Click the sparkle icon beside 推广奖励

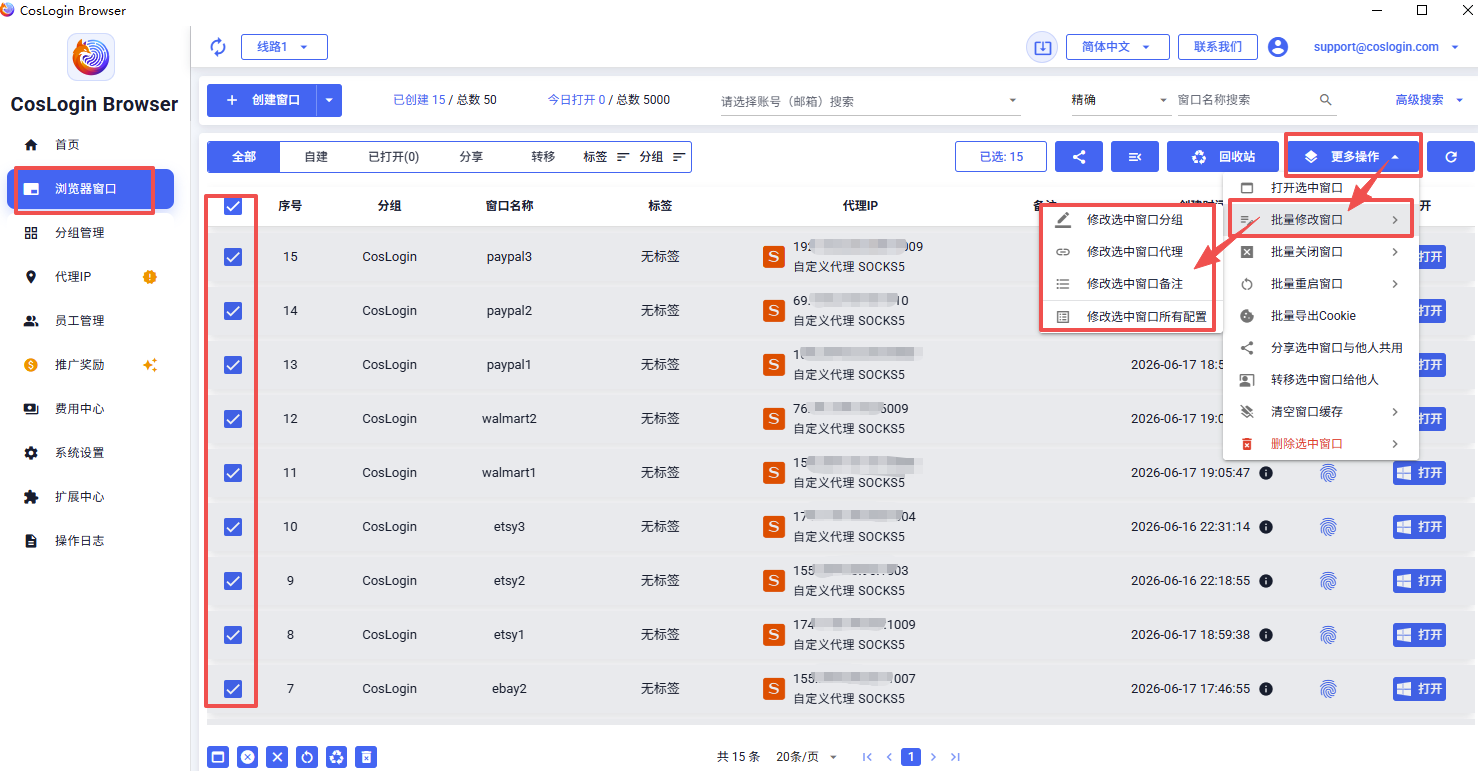pyautogui.click(x=150, y=365)
